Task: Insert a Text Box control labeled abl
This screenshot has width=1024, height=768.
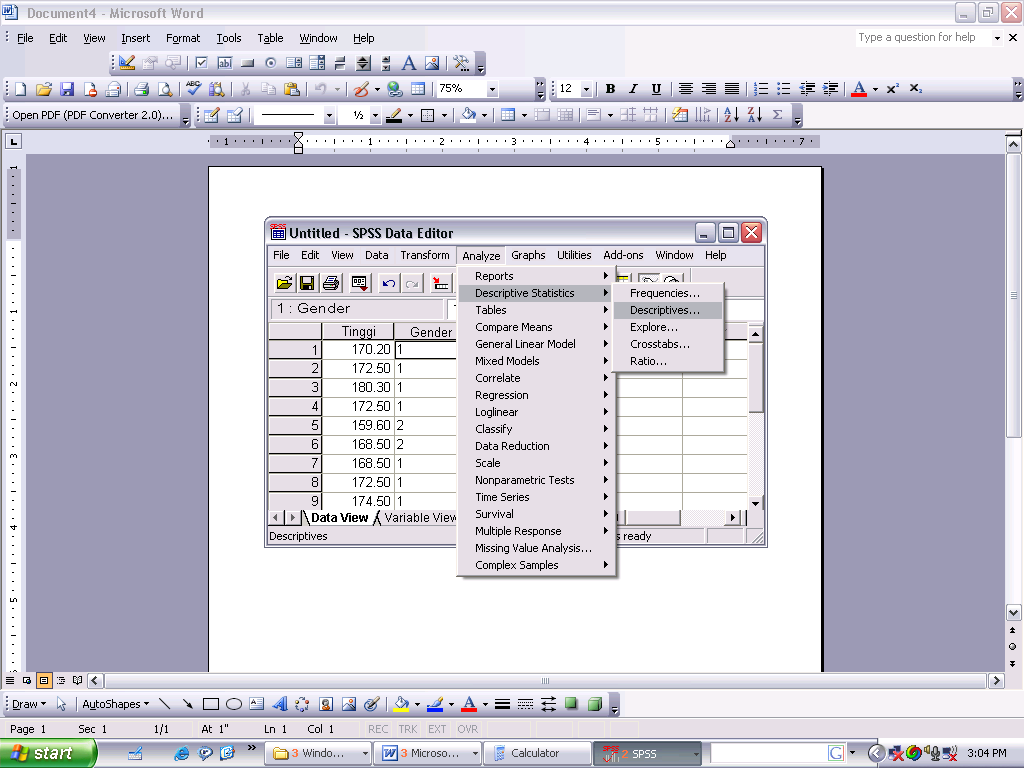Action: [x=225, y=63]
